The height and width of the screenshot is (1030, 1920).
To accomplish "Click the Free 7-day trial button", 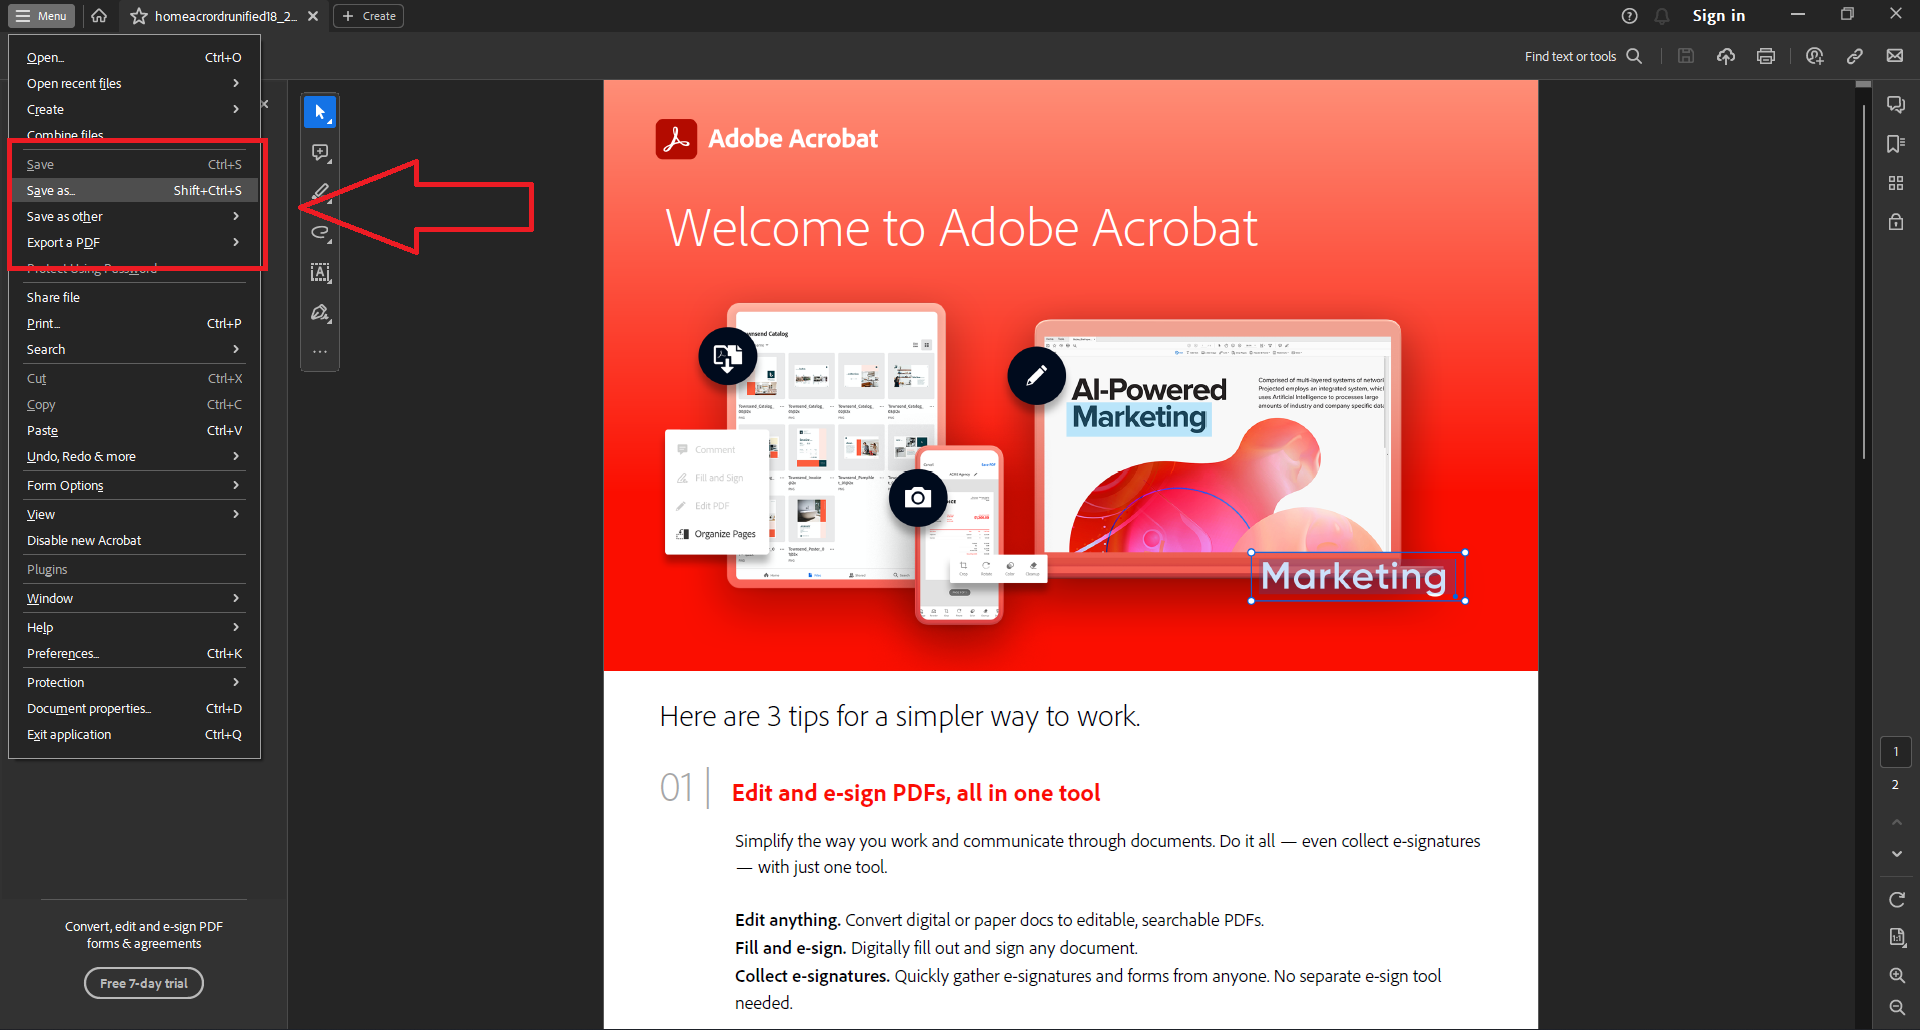I will [x=143, y=983].
